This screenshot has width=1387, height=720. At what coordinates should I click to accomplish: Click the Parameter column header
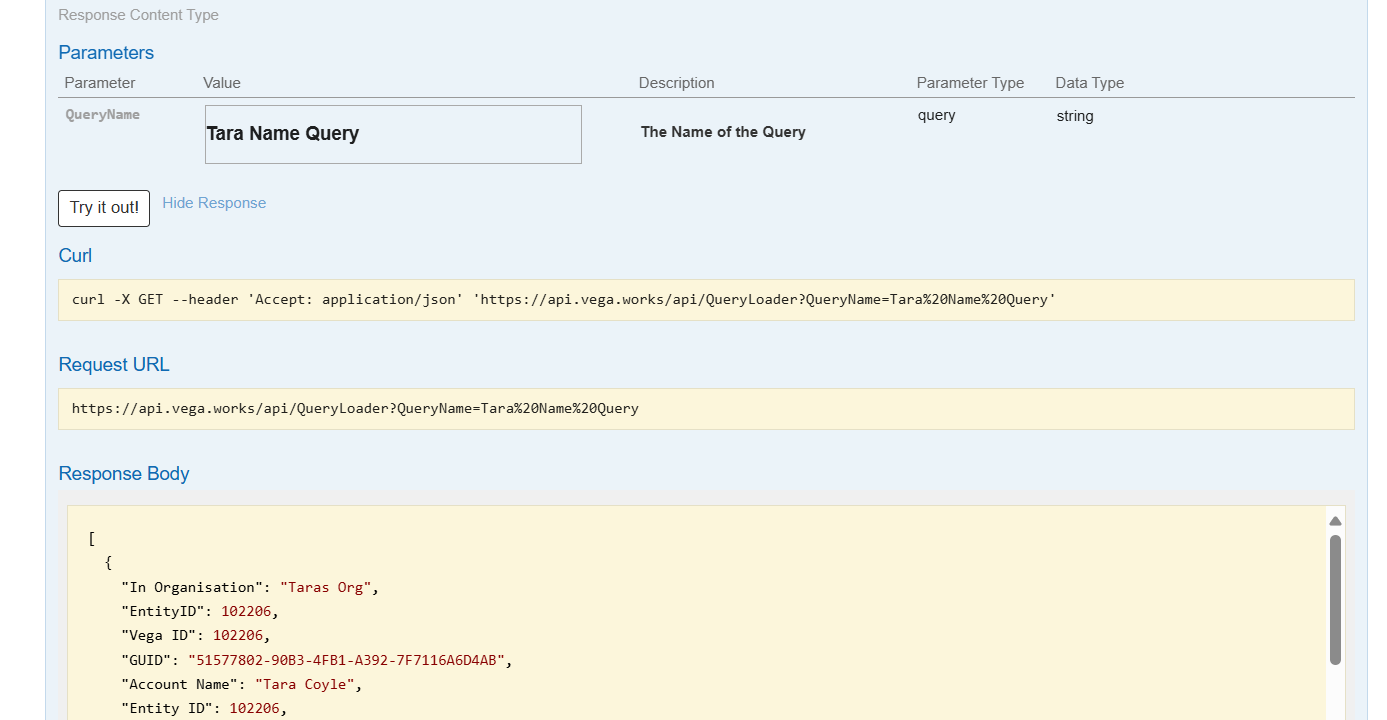pyautogui.click(x=100, y=83)
